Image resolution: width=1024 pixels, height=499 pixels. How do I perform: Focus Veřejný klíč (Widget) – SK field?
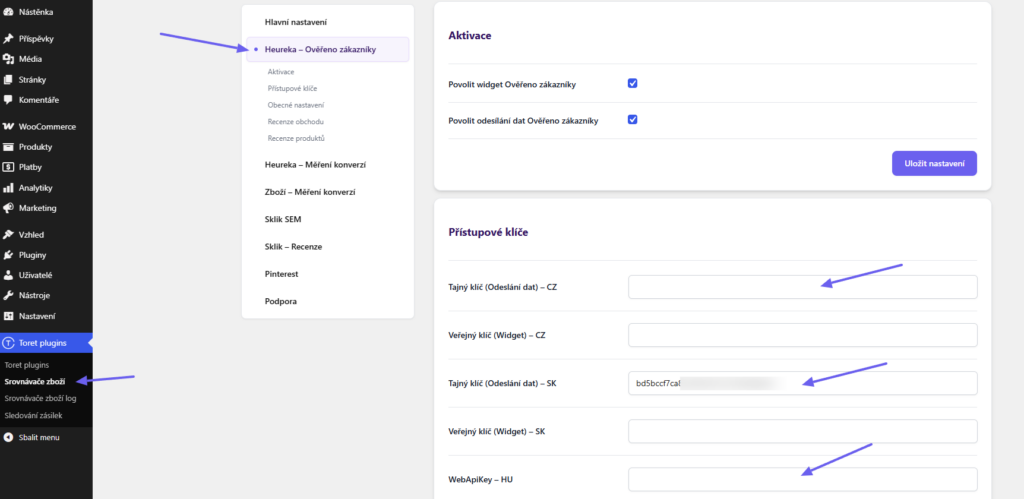click(803, 431)
